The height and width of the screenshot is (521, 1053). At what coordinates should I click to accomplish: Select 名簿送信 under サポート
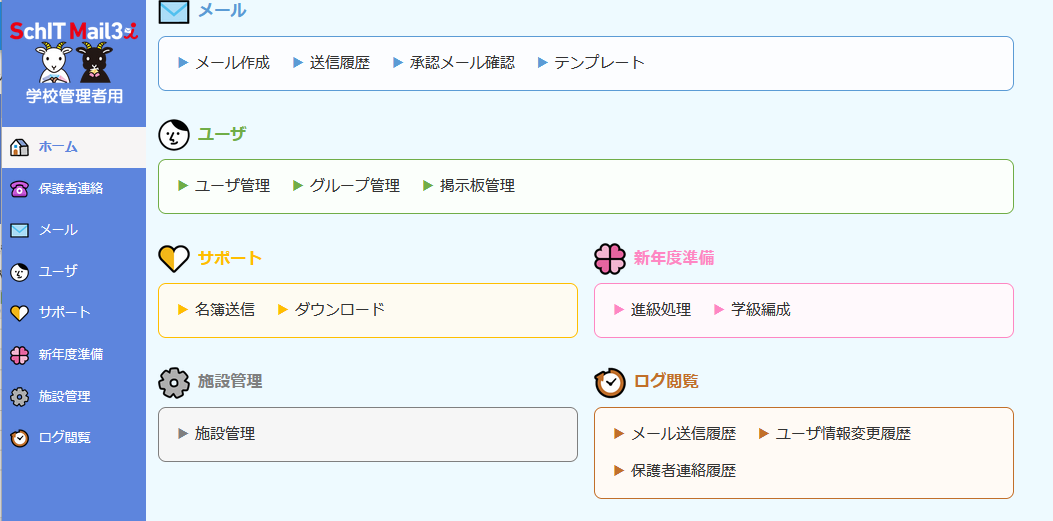224,310
